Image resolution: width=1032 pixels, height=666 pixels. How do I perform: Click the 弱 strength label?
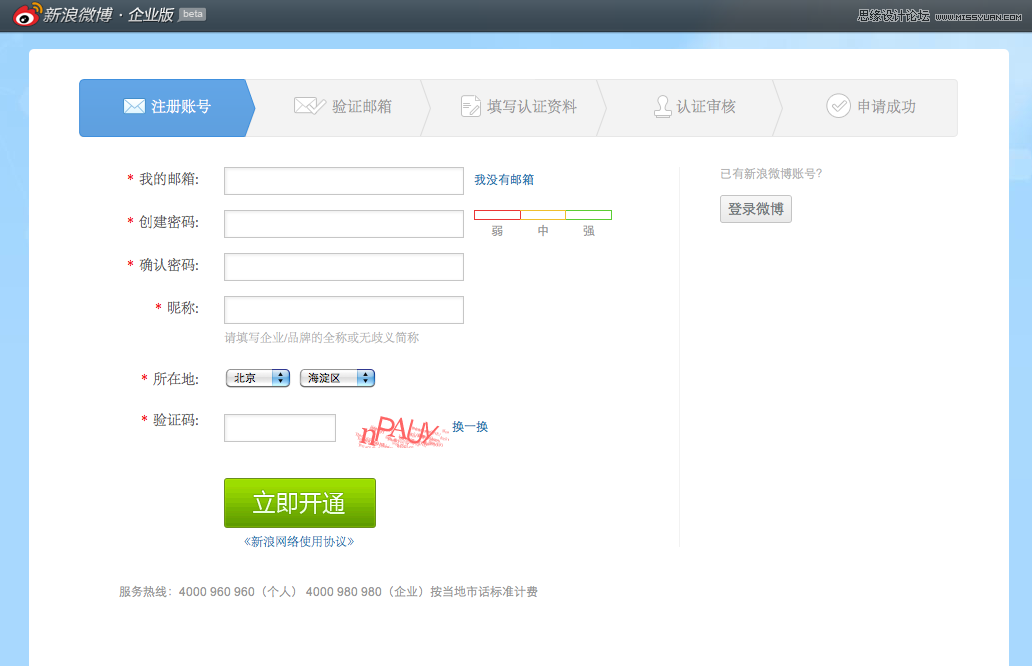[497, 231]
